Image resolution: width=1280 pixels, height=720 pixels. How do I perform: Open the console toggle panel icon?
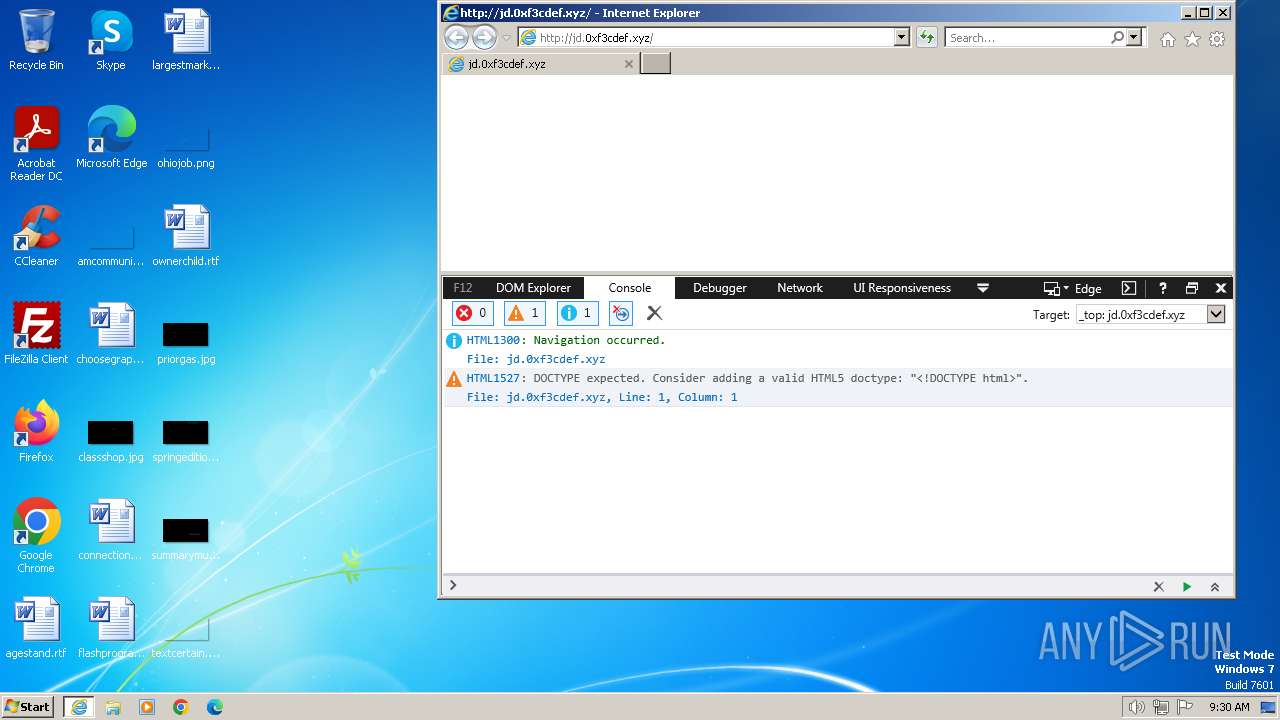coord(1129,288)
